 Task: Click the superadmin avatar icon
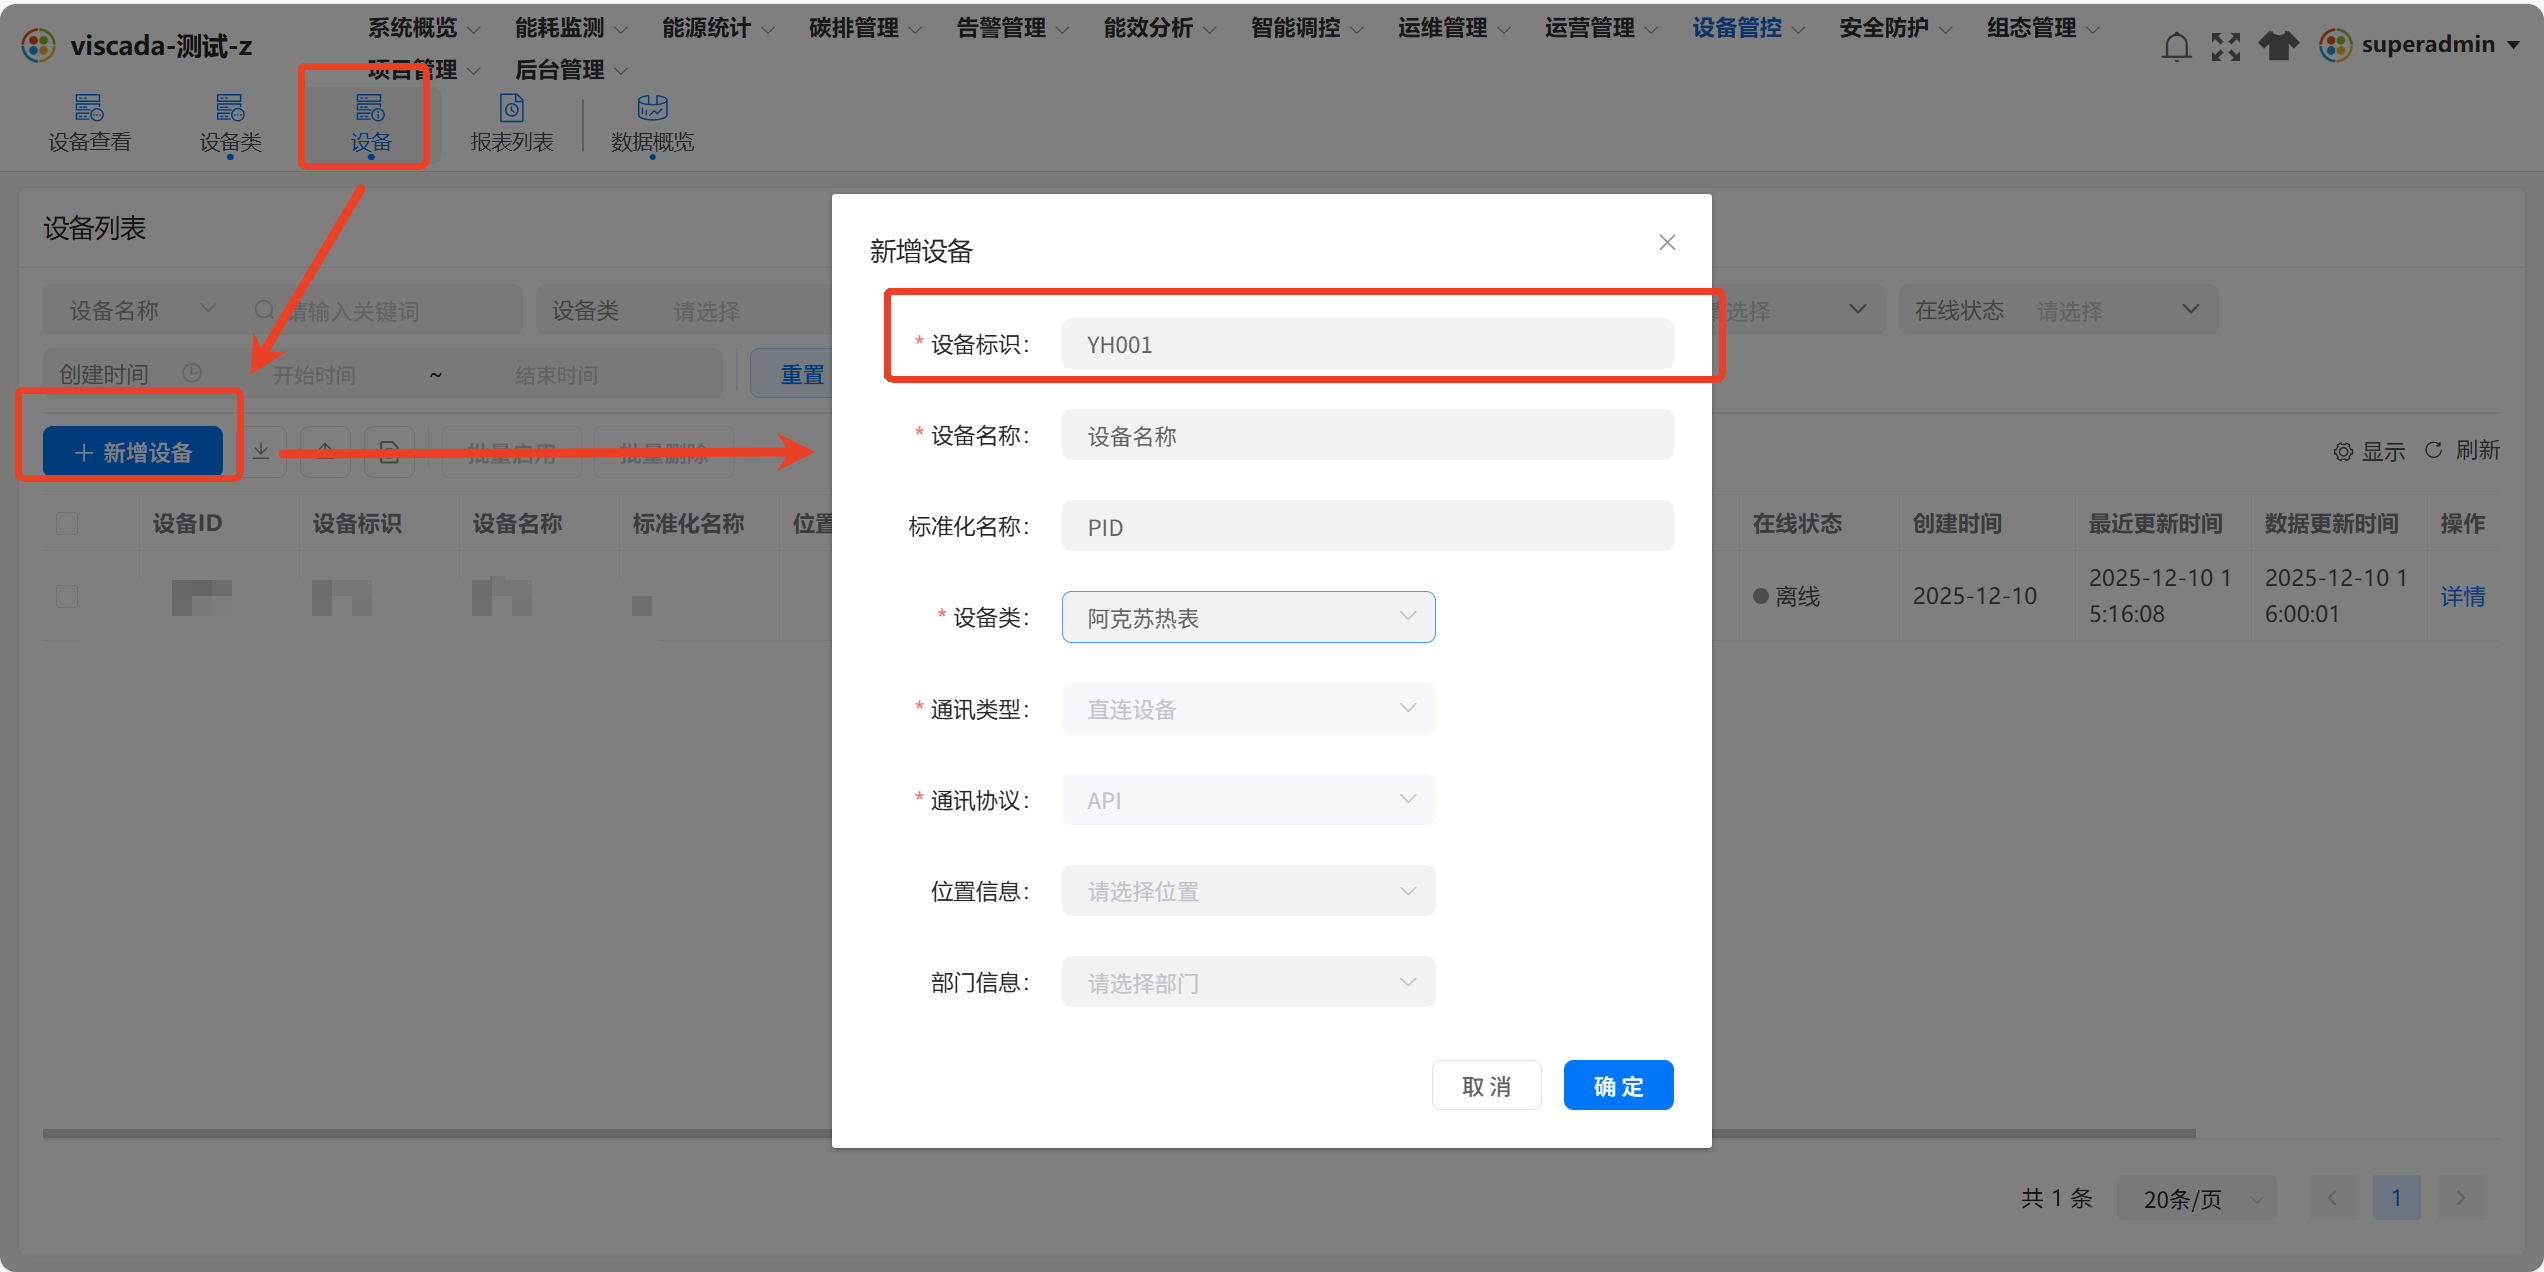point(2336,45)
